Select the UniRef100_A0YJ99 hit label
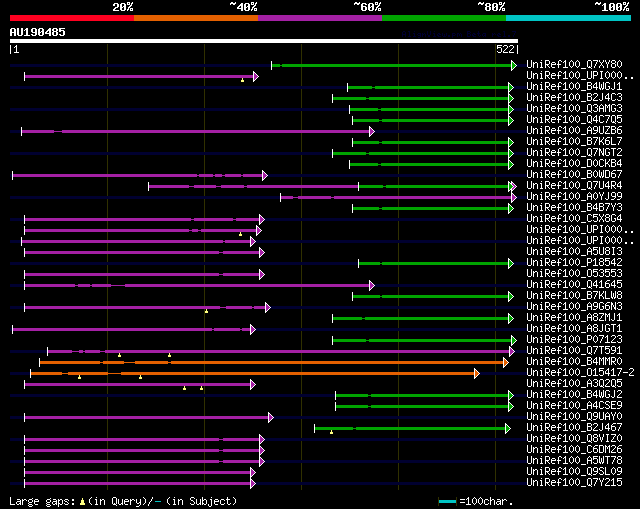Image resolution: width=640 pixels, height=509 pixels. click(574, 197)
